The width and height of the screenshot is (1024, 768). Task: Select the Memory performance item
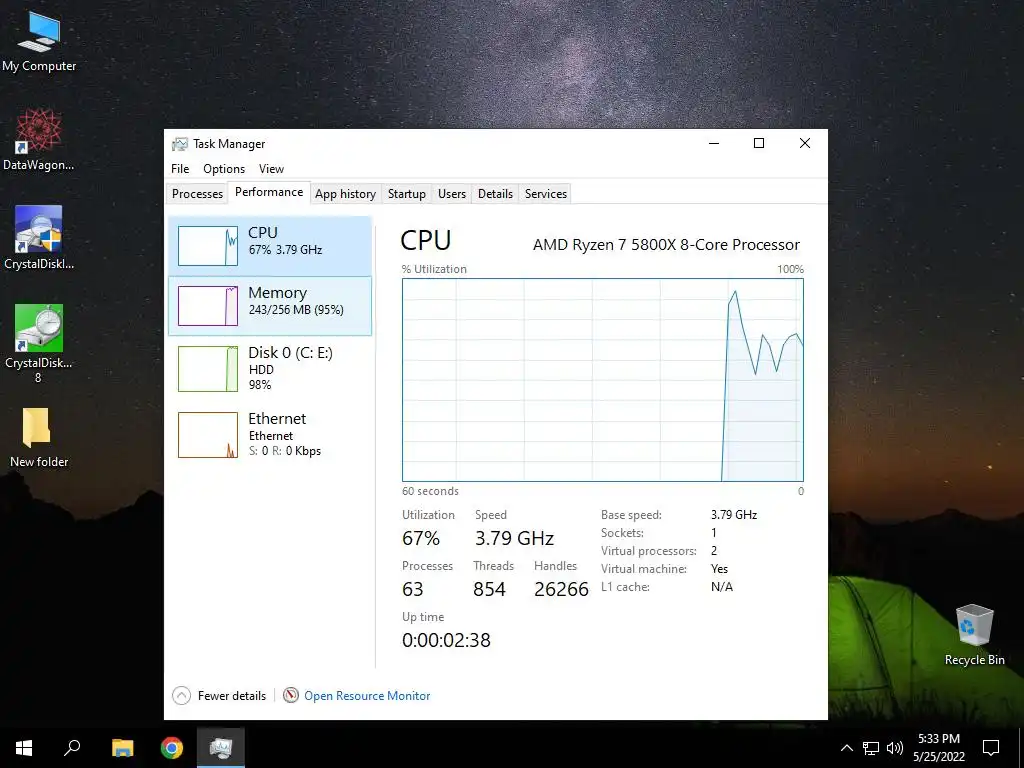click(270, 306)
